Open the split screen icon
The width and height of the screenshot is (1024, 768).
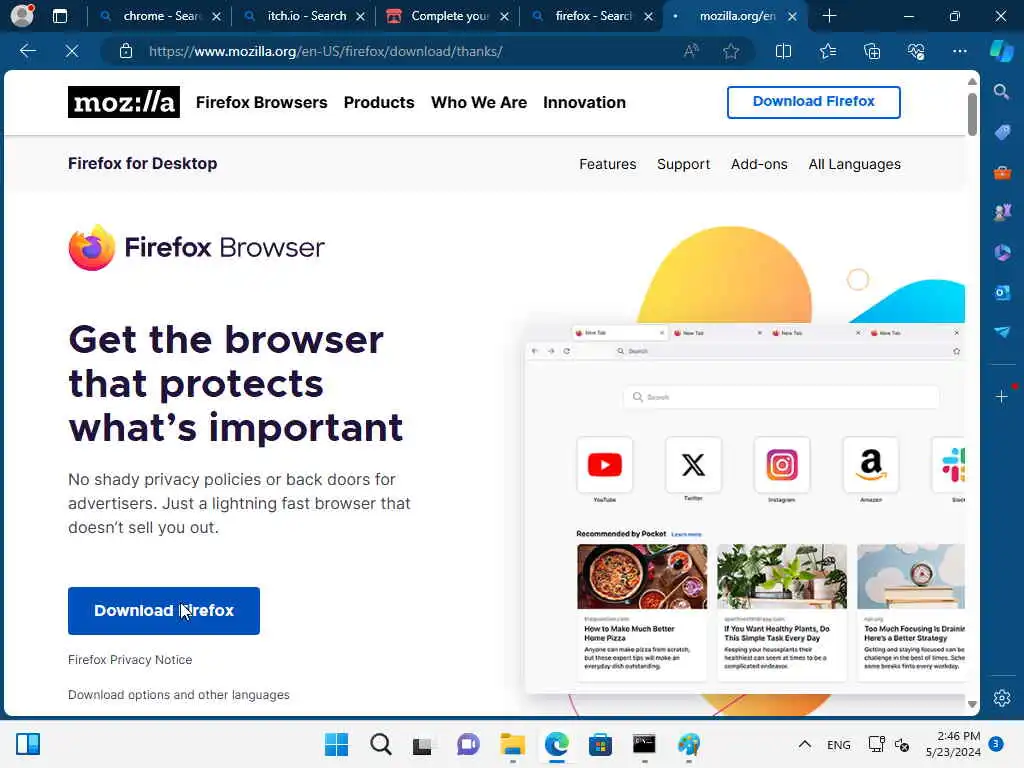coord(783,51)
